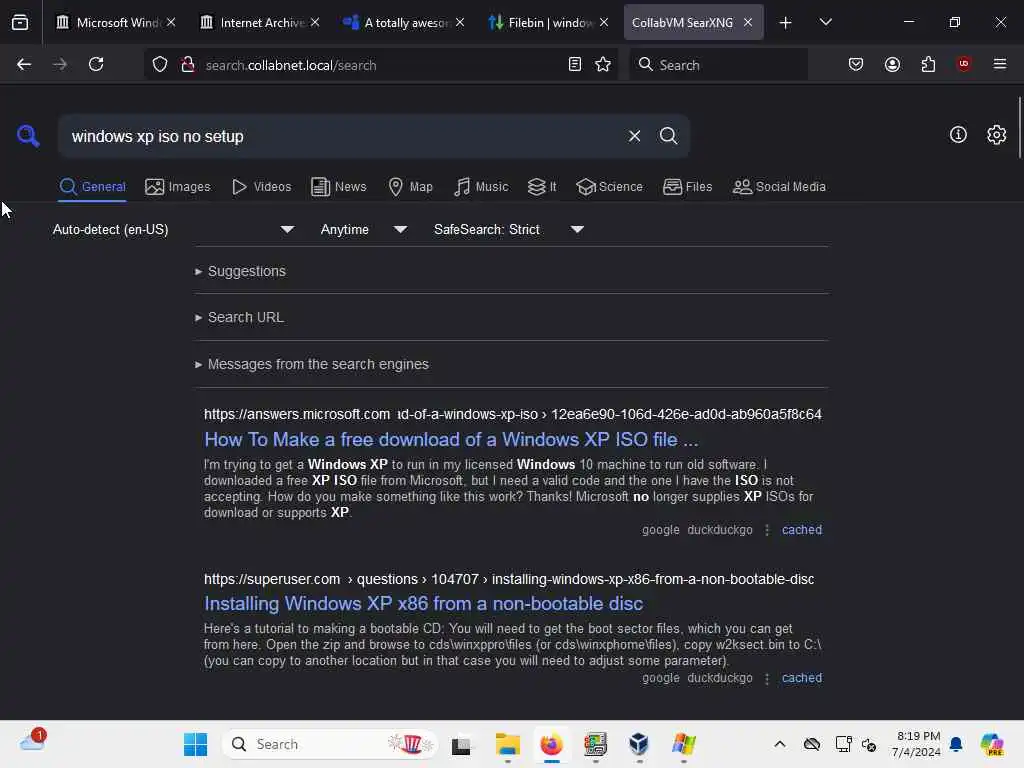Image resolution: width=1024 pixels, height=768 pixels.
Task: Open VirtualBox cube icon in taskbar
Action: tap(639, 744)
